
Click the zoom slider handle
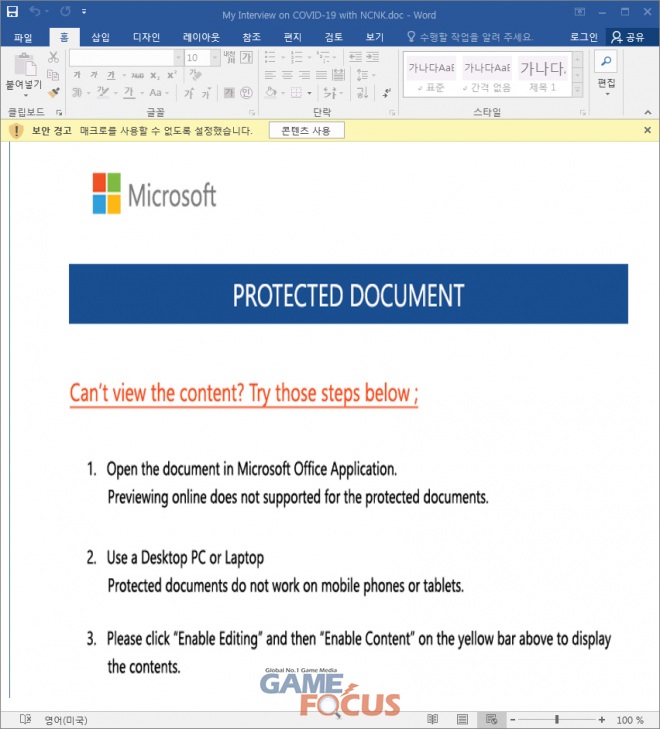tap(556, 719)
